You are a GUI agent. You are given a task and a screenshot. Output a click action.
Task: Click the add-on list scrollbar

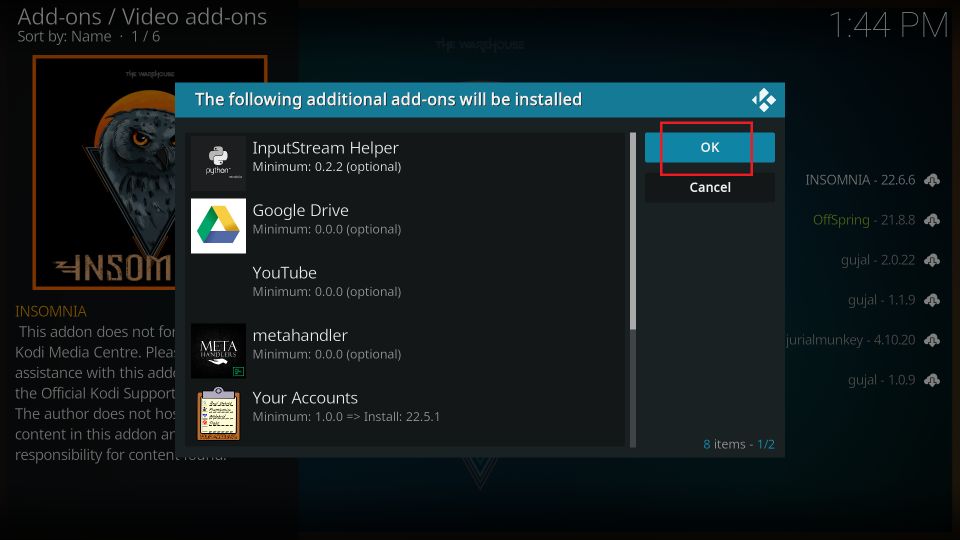coord(632,290)
